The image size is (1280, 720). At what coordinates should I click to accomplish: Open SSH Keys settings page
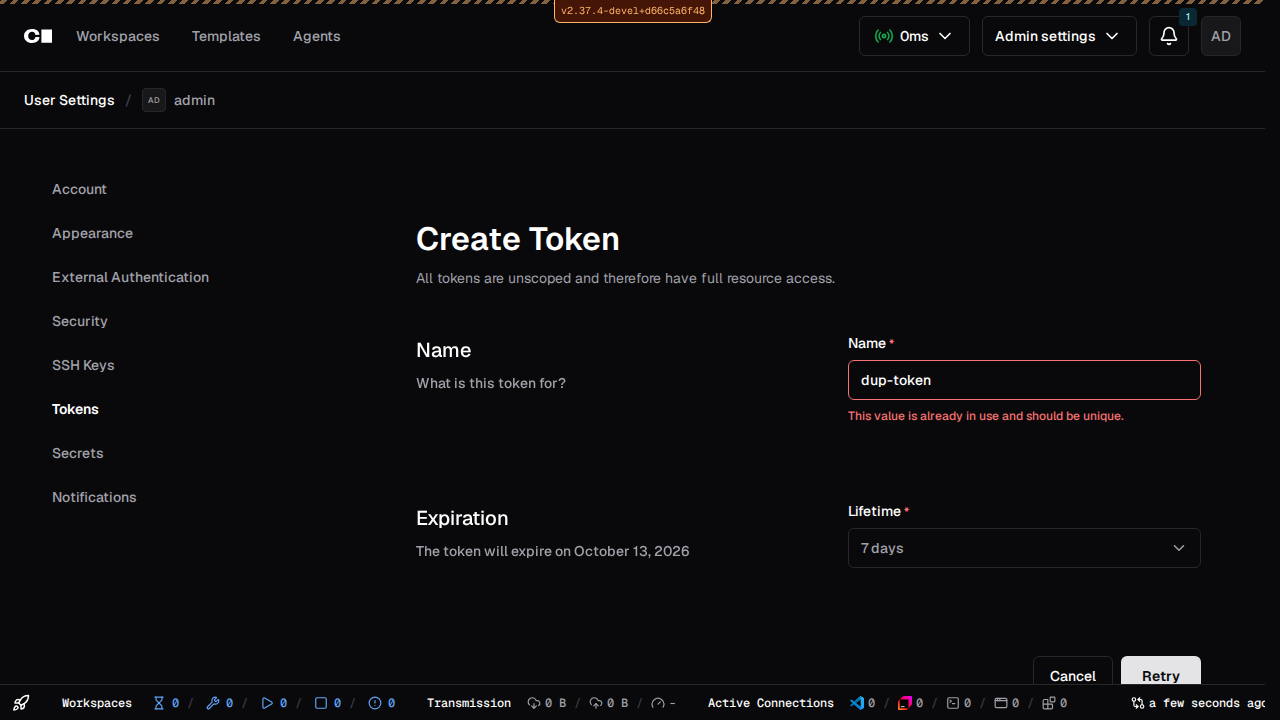tap(83, 365)
